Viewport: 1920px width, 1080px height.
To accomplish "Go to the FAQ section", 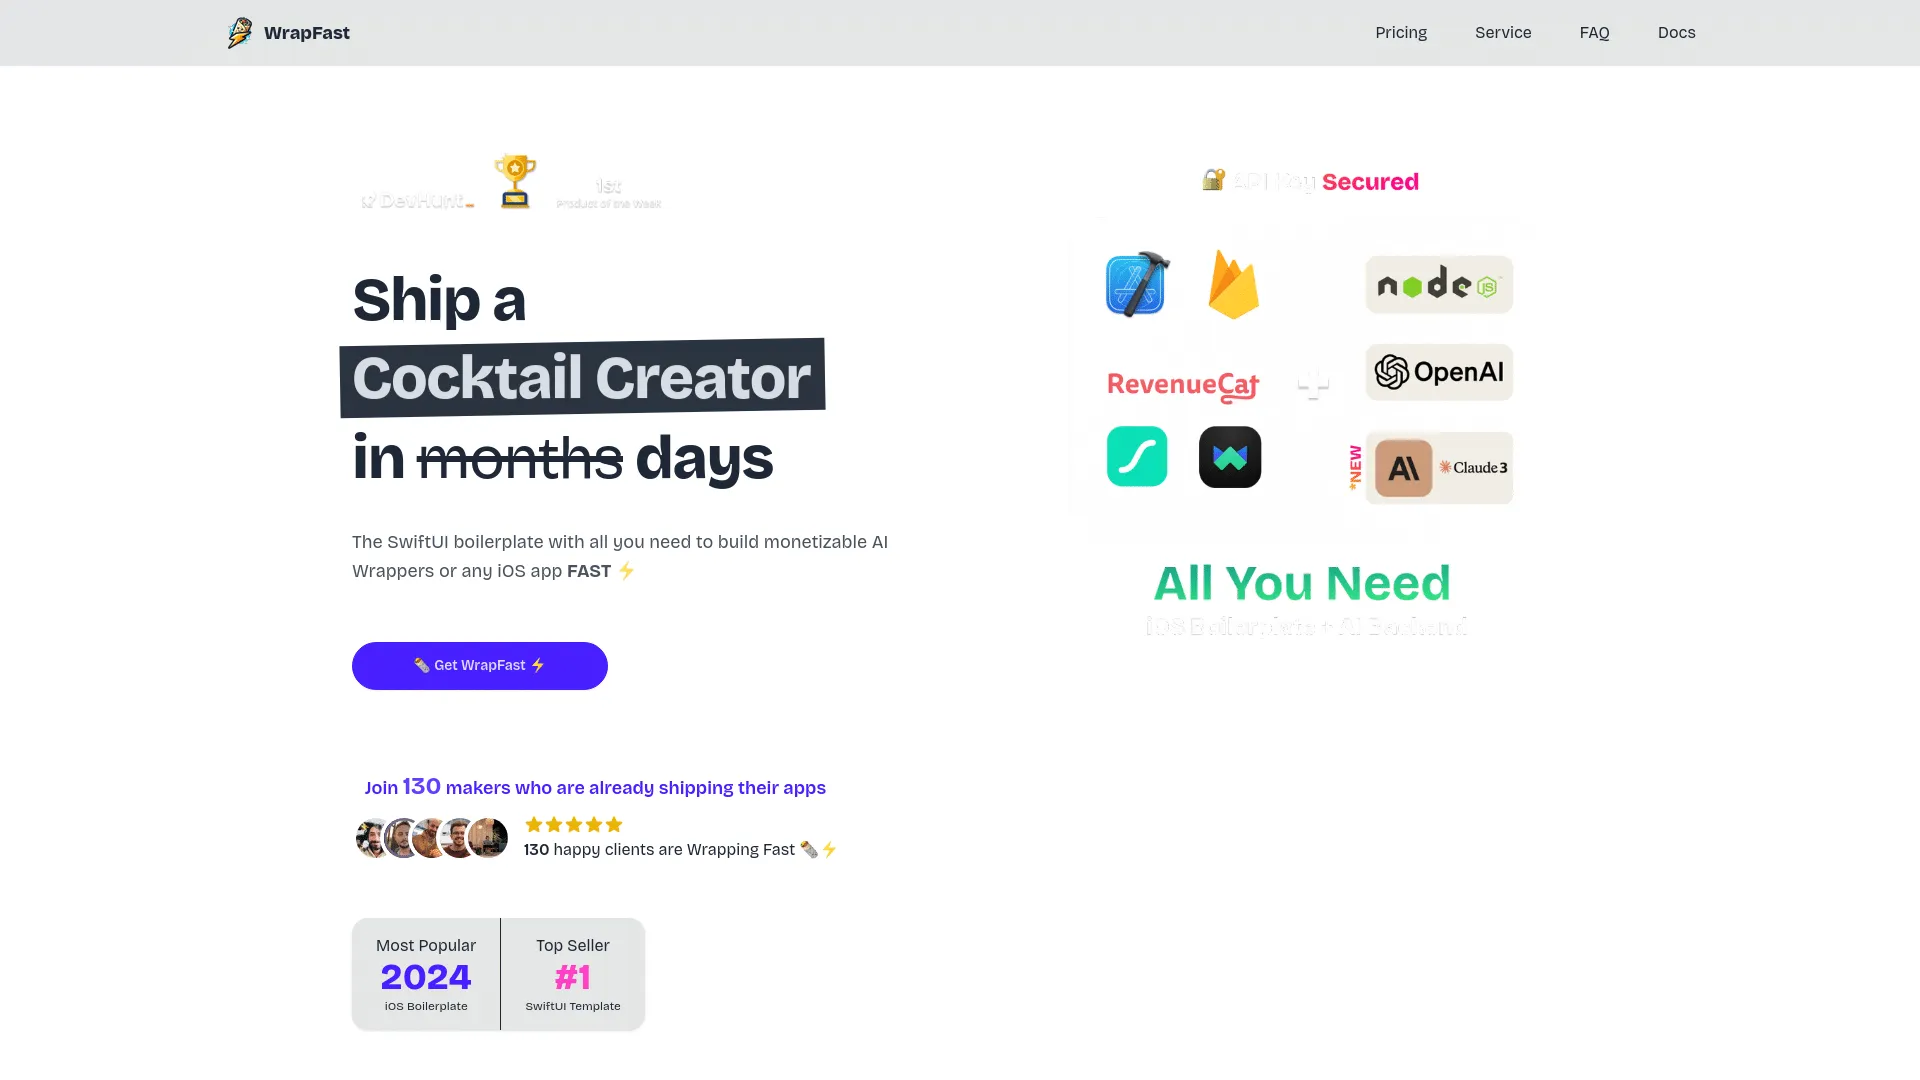I will pyautogui.click(x=1594, y=33).
